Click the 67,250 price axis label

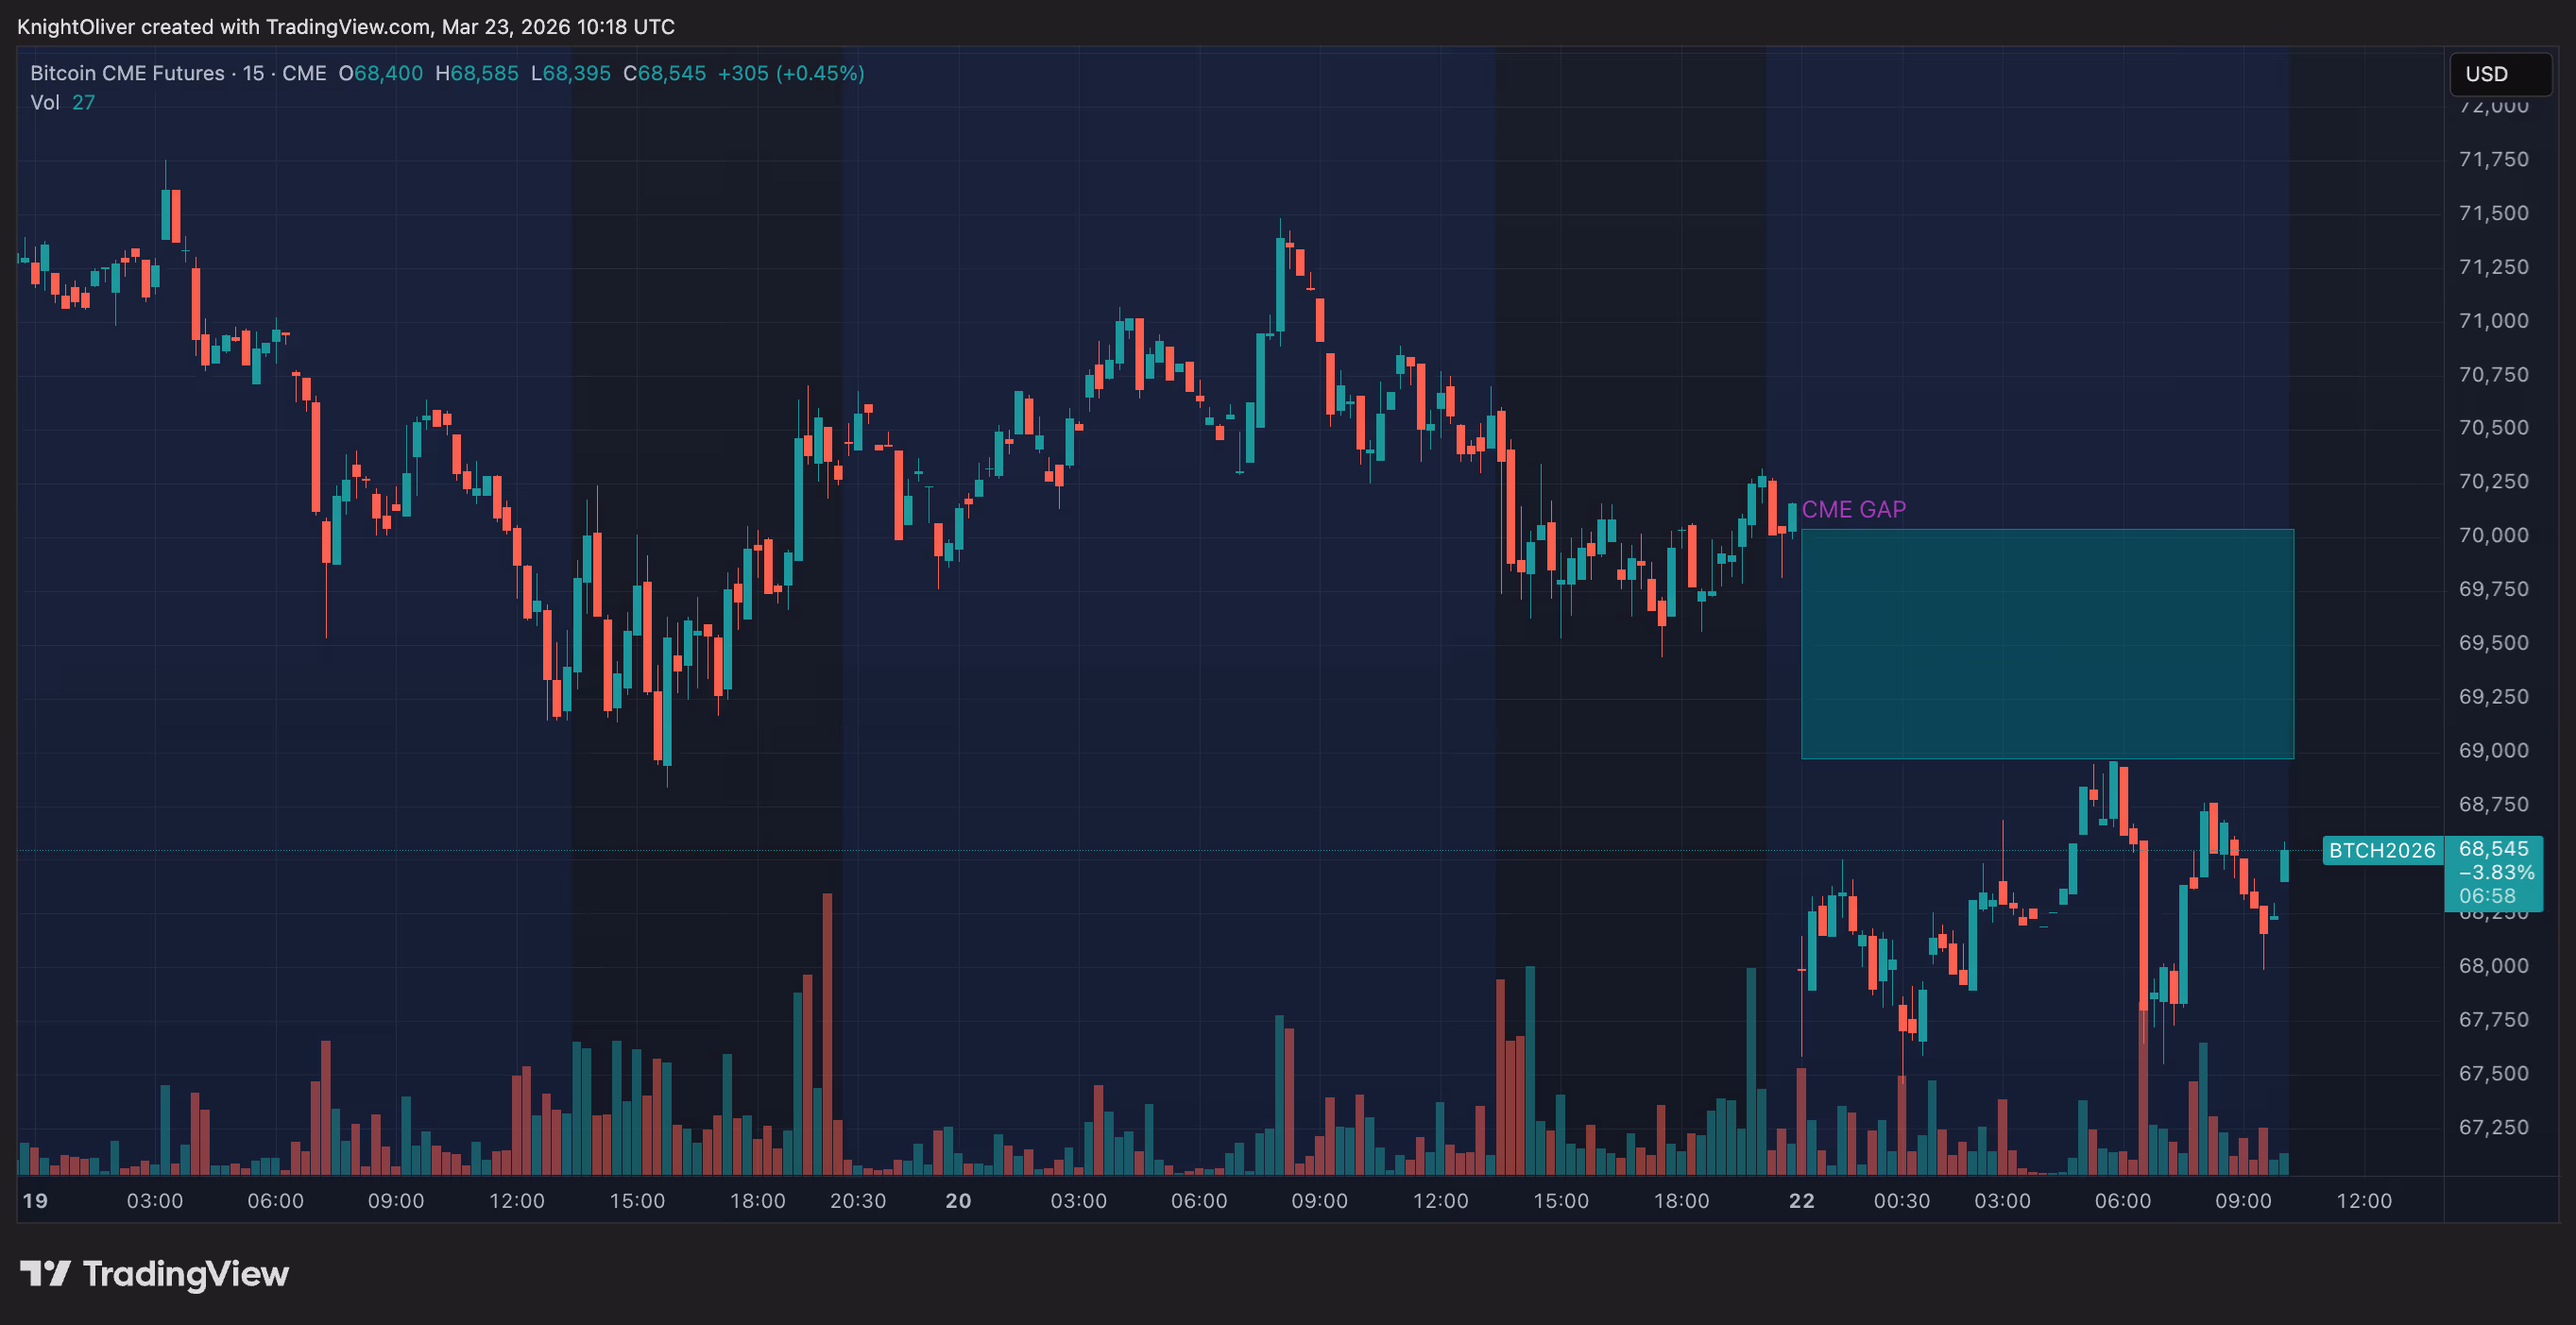pyautogui.click(x=2493, y=1127)
